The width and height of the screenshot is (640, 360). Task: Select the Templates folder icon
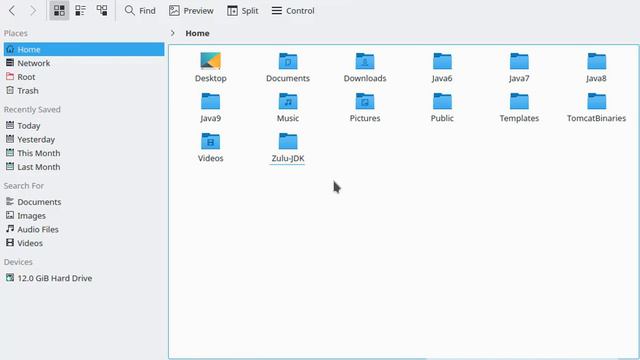[519, 101]
